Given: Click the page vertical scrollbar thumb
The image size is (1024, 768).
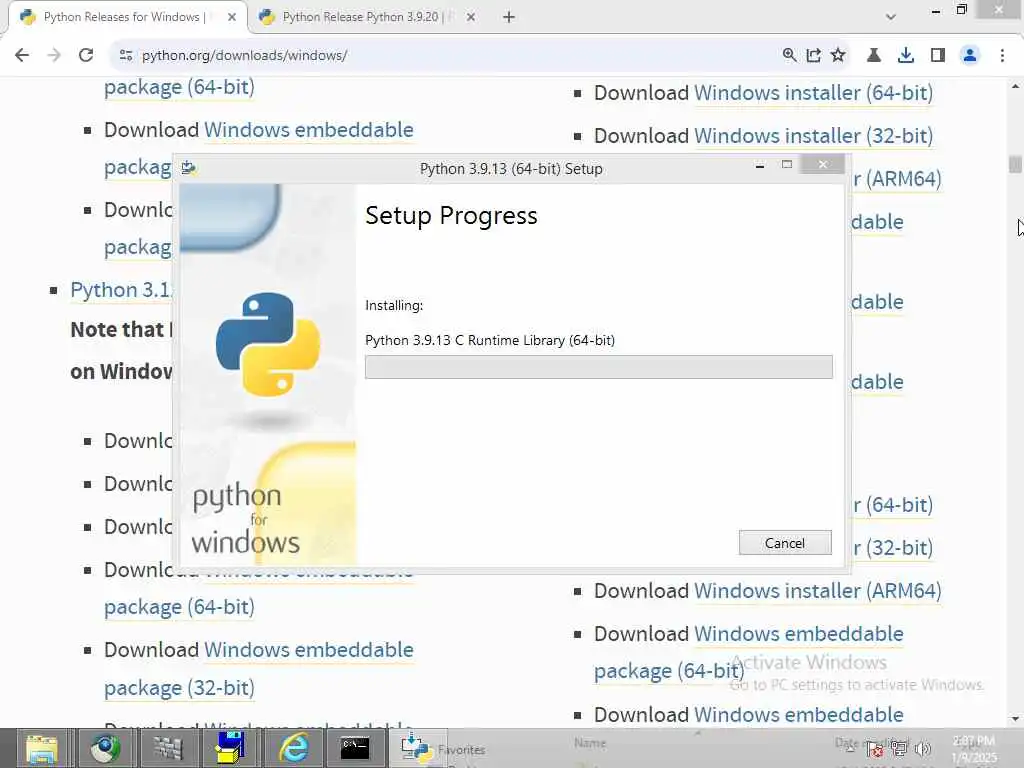Looking at the screenshot, I should 1015,164.
